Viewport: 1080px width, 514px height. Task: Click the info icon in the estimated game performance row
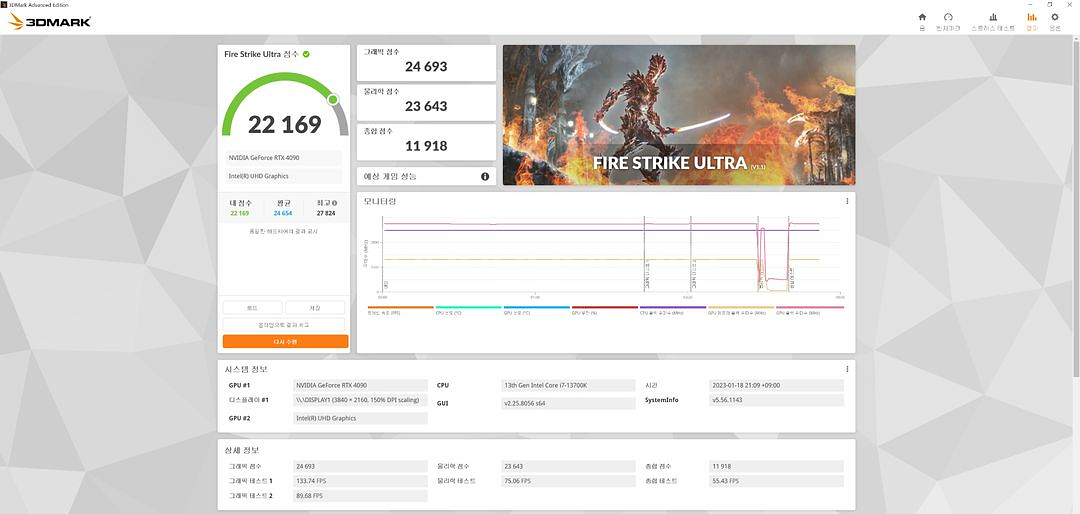pos(485,177)
